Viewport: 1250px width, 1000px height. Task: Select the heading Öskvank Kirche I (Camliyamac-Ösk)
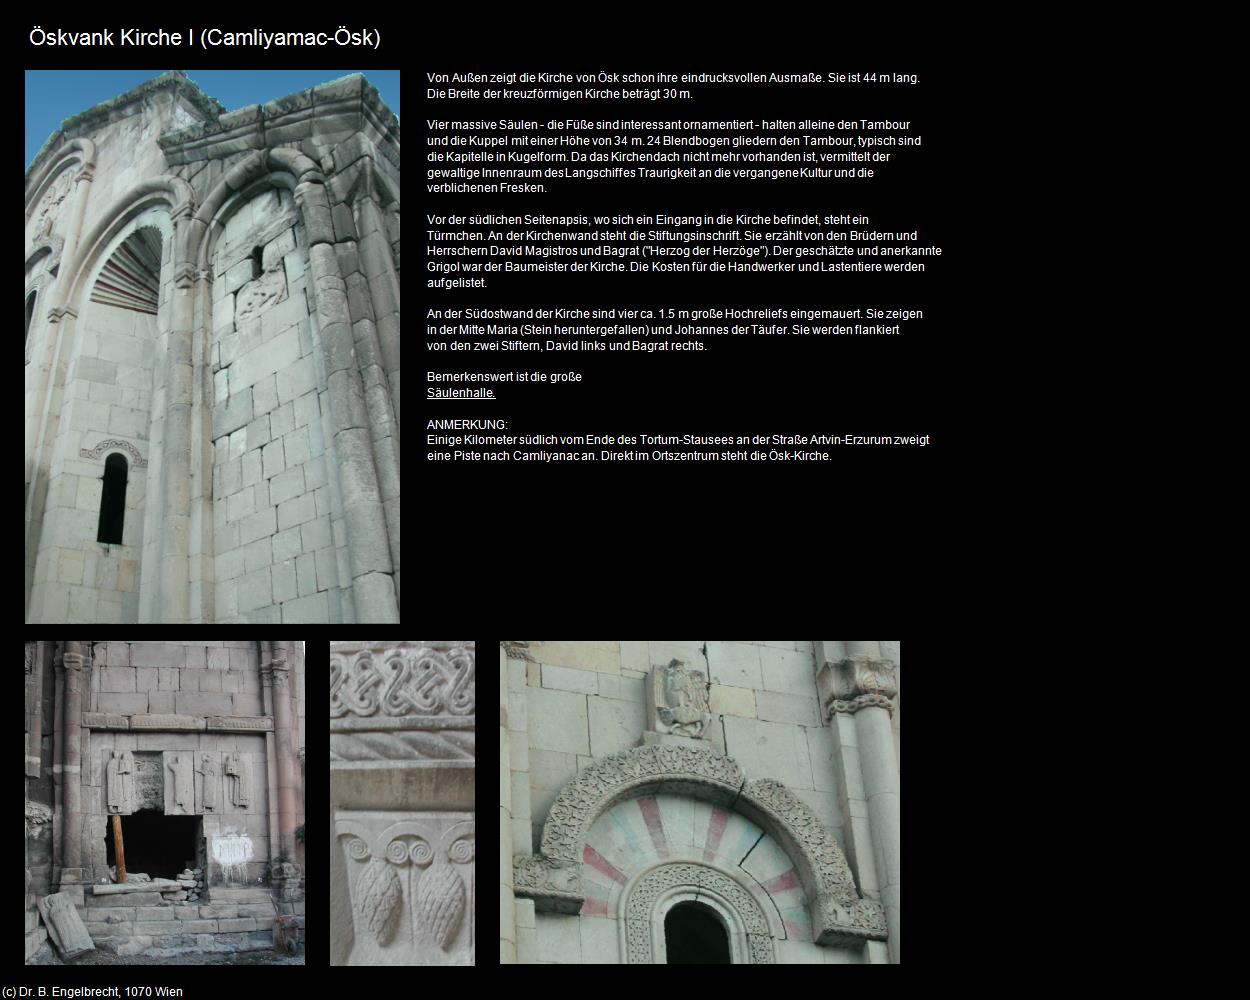click(205, 38)
